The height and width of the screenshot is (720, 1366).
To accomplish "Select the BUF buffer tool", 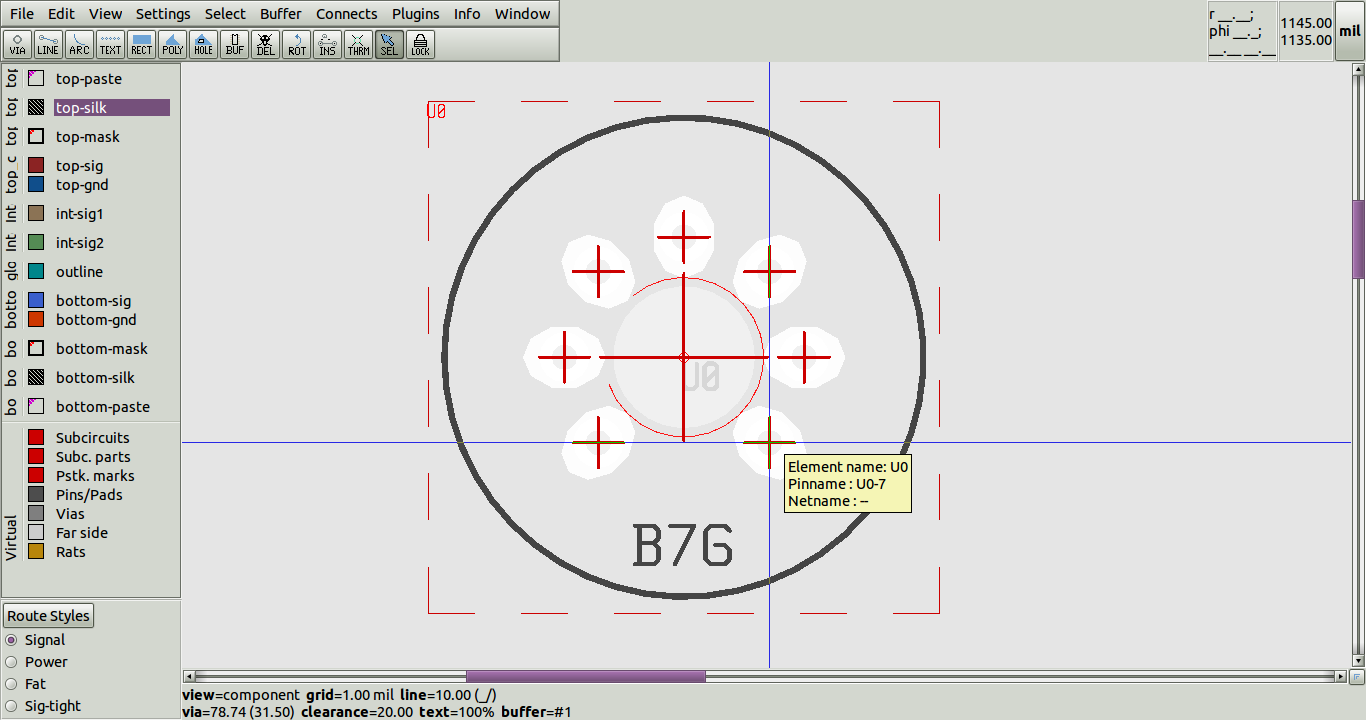I will [x=234, y=45].
